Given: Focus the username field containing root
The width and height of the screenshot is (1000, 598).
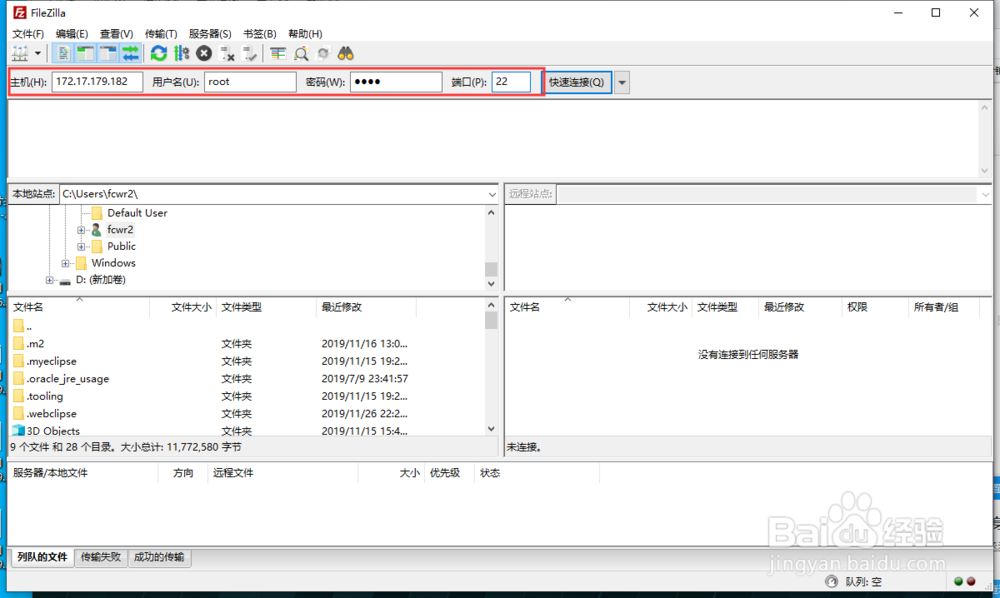Looking at the screenshot, I should pyautogui.click(x=250, y=82).
